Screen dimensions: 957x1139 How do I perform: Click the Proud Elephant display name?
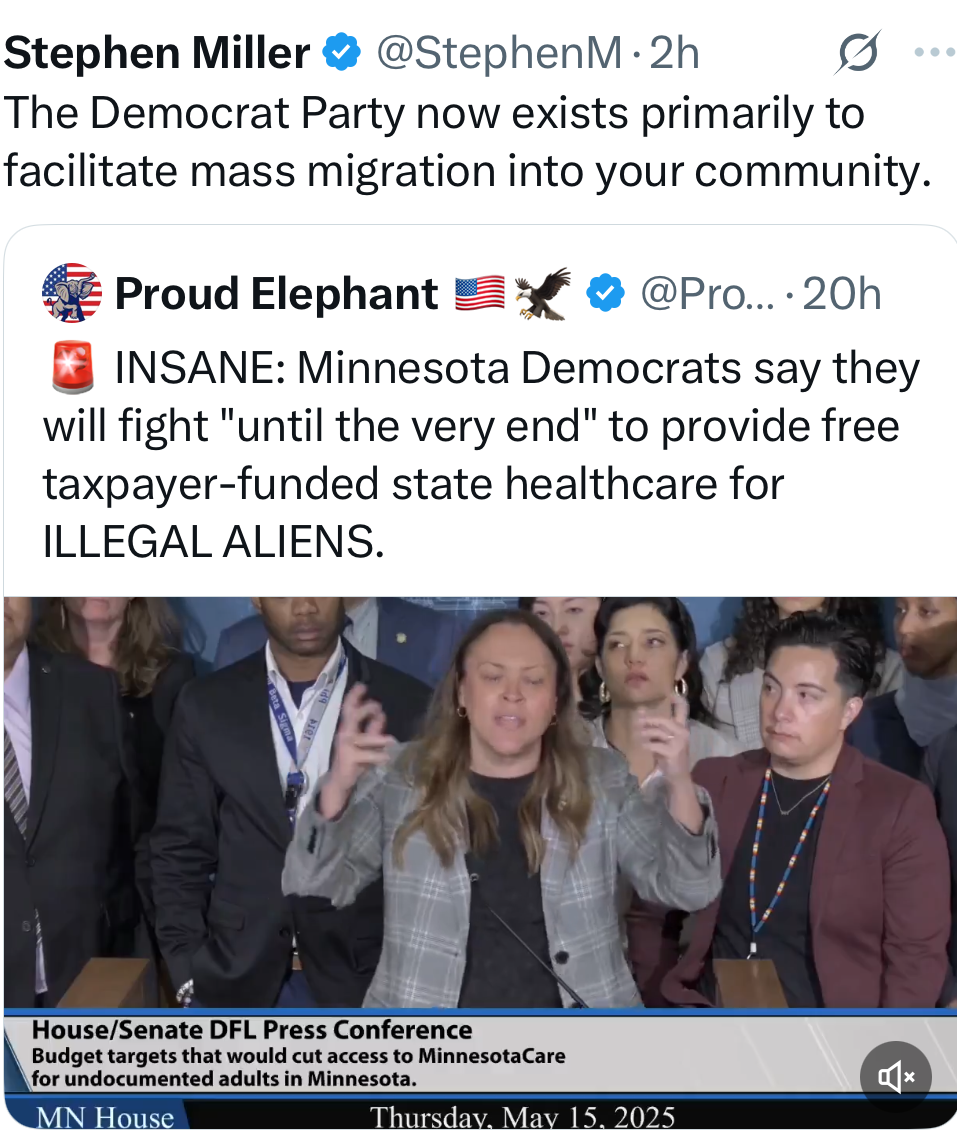pos(276,293)
